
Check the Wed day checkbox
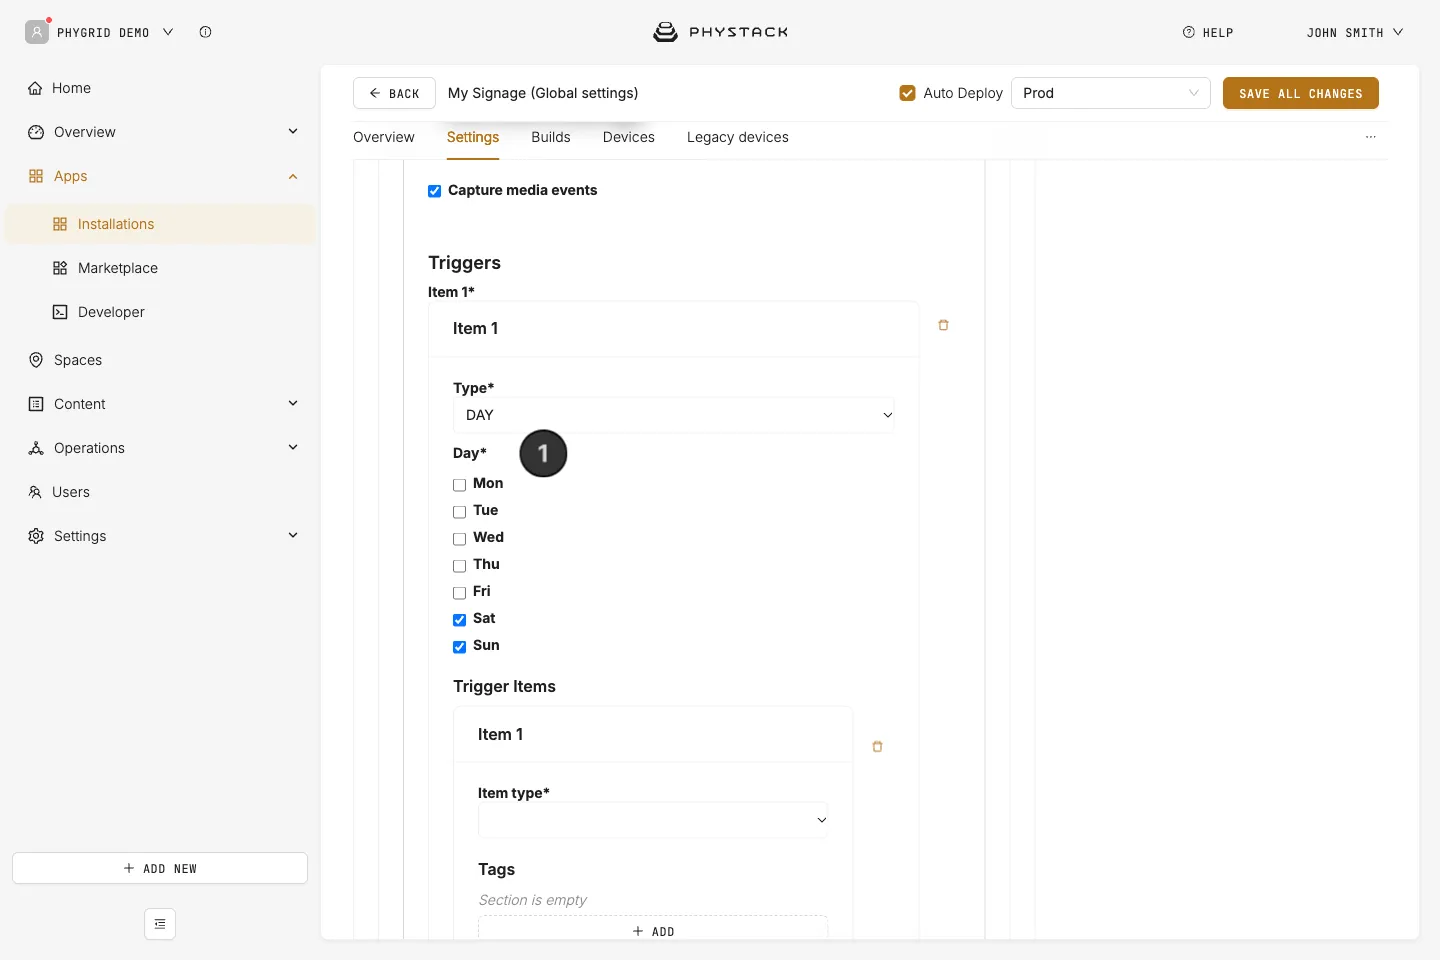click(x=459, y=539)
